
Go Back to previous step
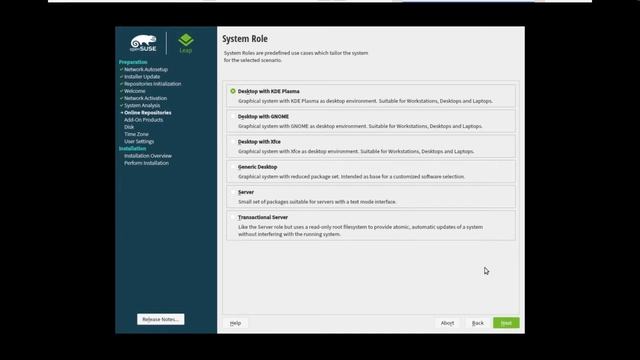pos(478,323)
